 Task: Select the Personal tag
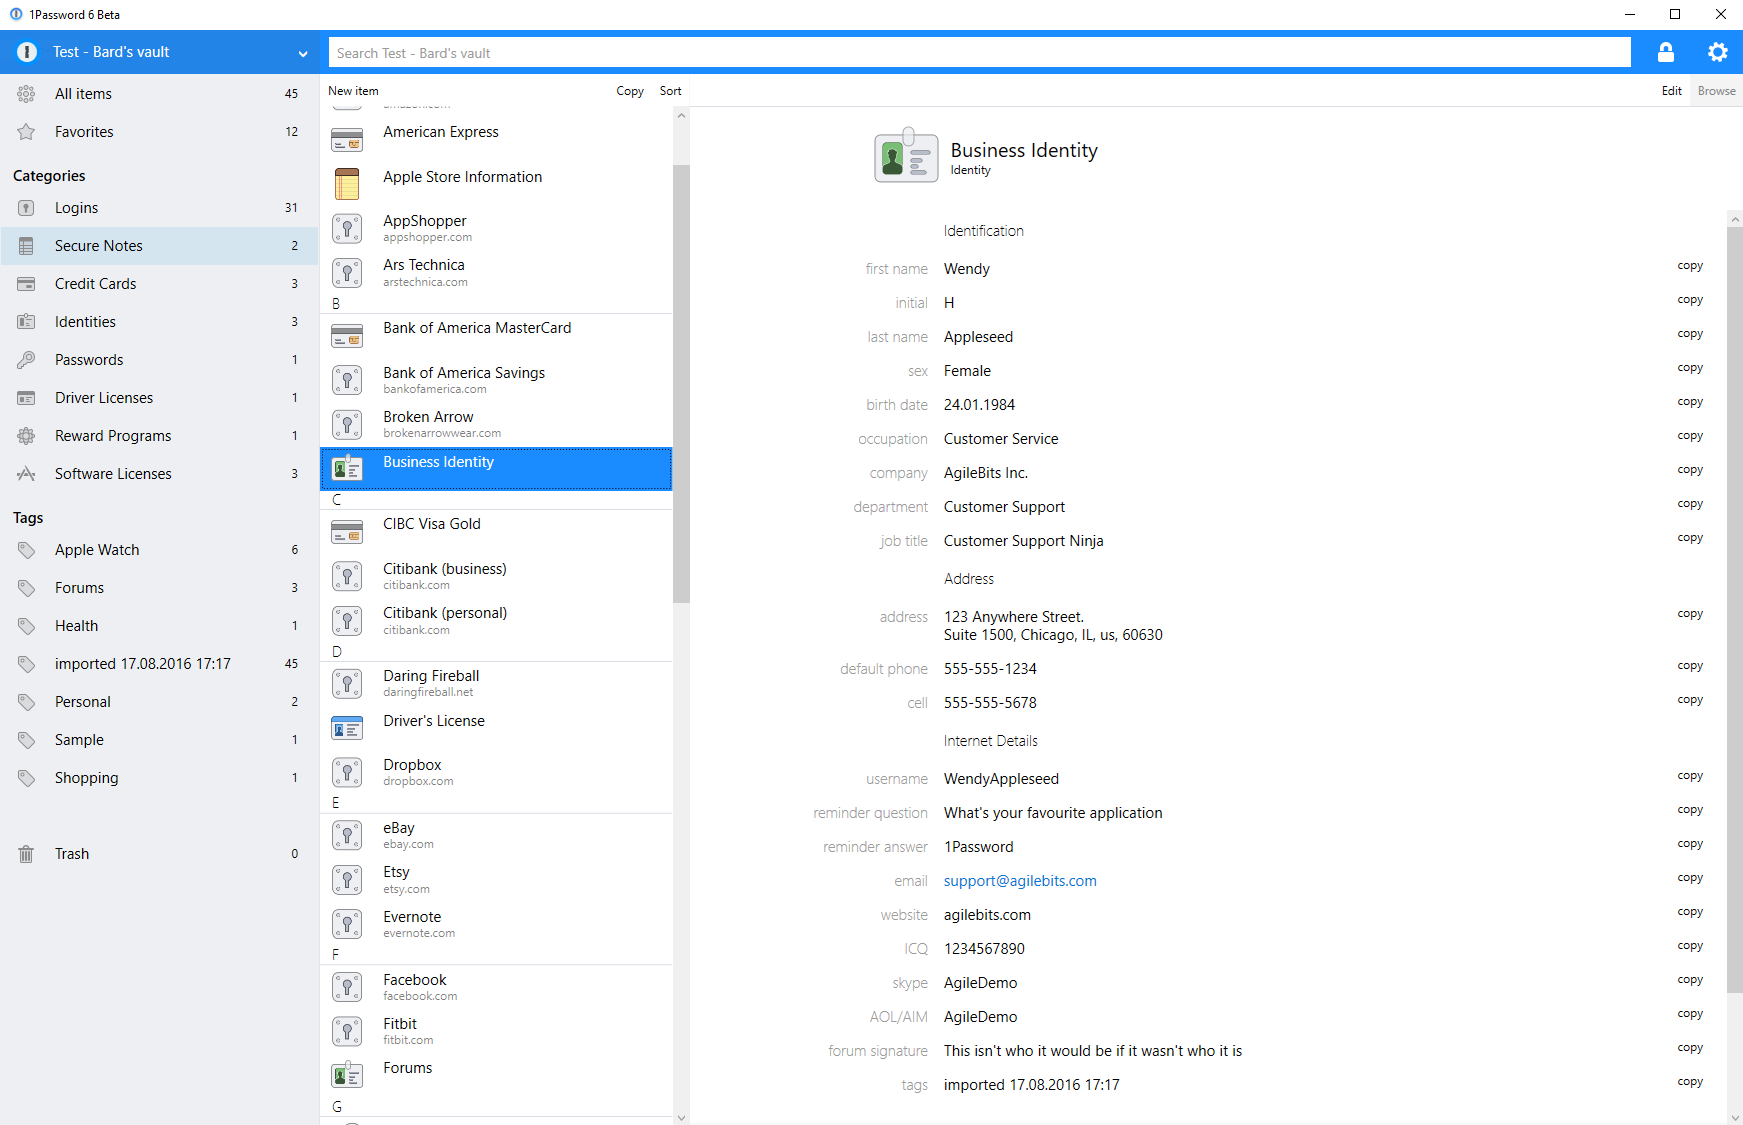[160, 702]
